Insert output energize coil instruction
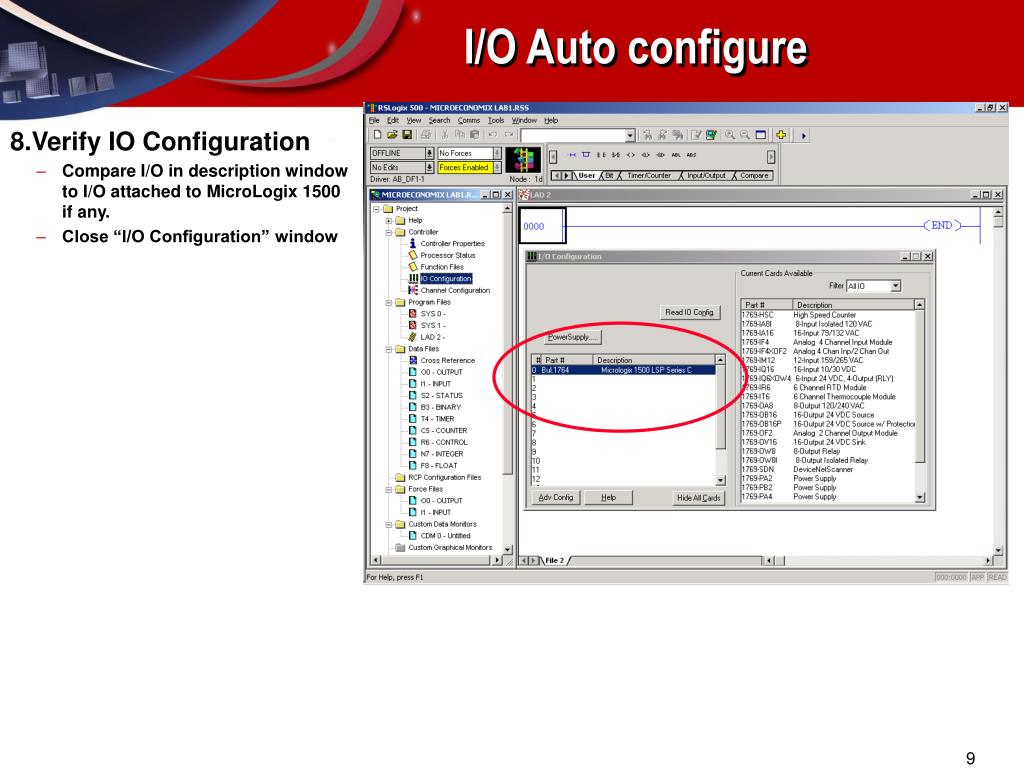The image size is (1024, 768). click(631, 155)
